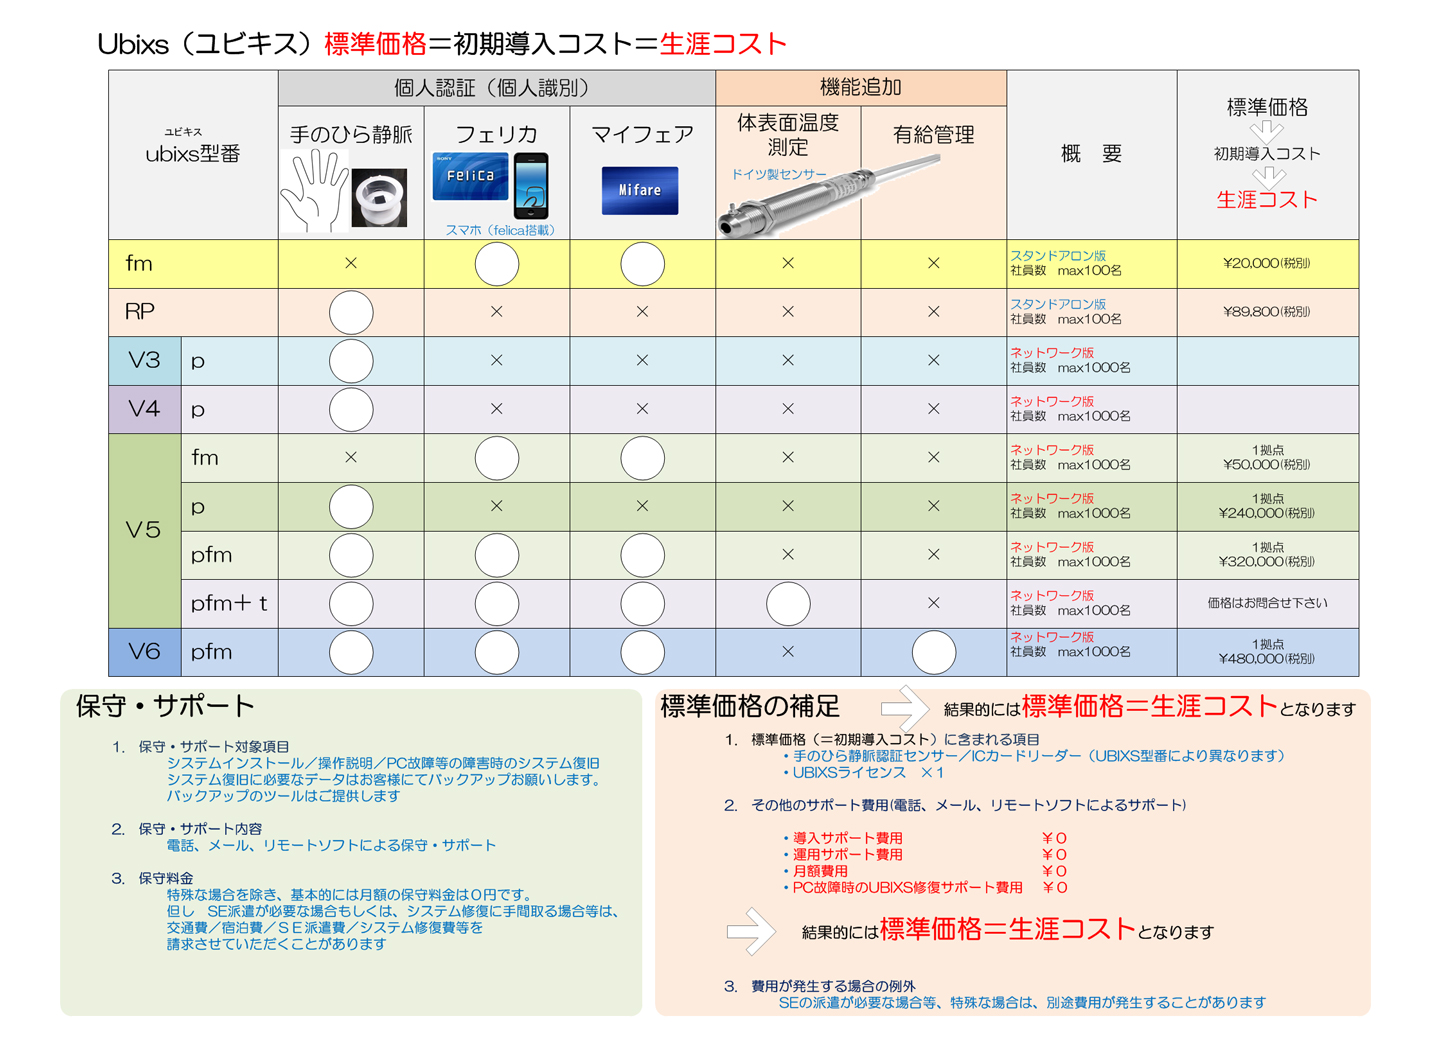1440x1042 pixels.
Task: Click the blue V6 model label cell
Action: 144,652
